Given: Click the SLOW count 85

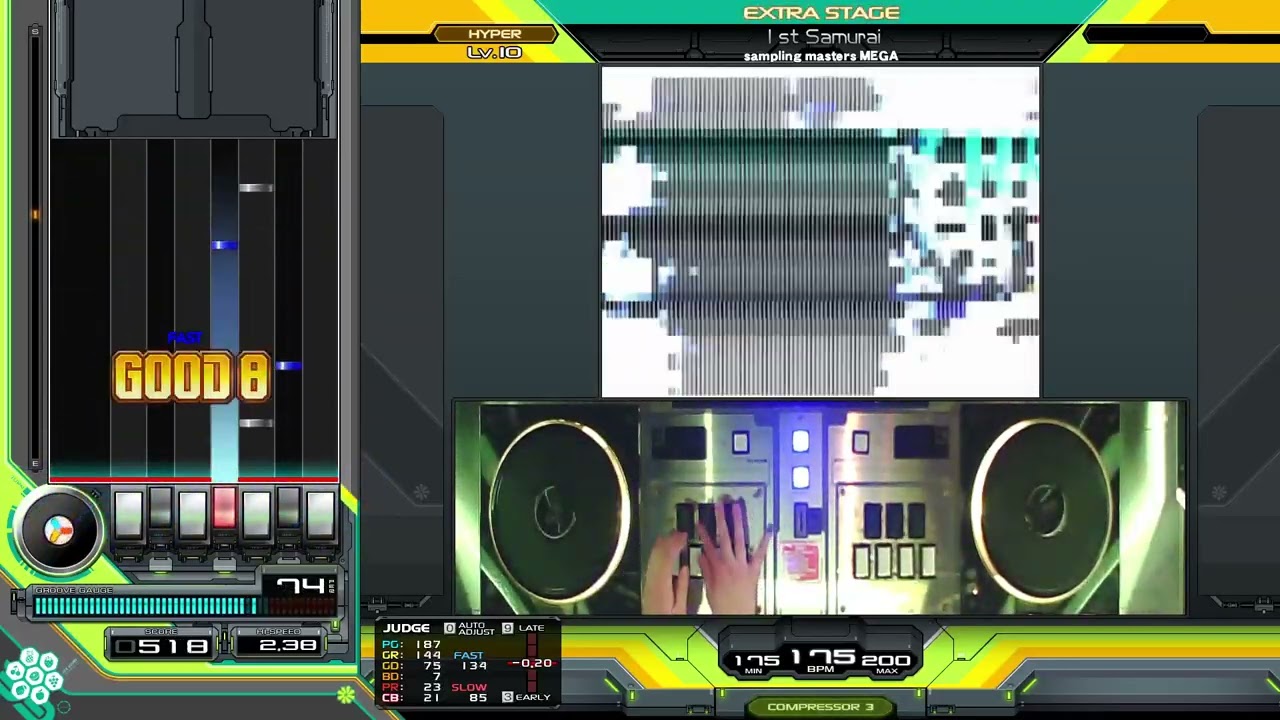Looking at the screenshot, I should point(479,698).
